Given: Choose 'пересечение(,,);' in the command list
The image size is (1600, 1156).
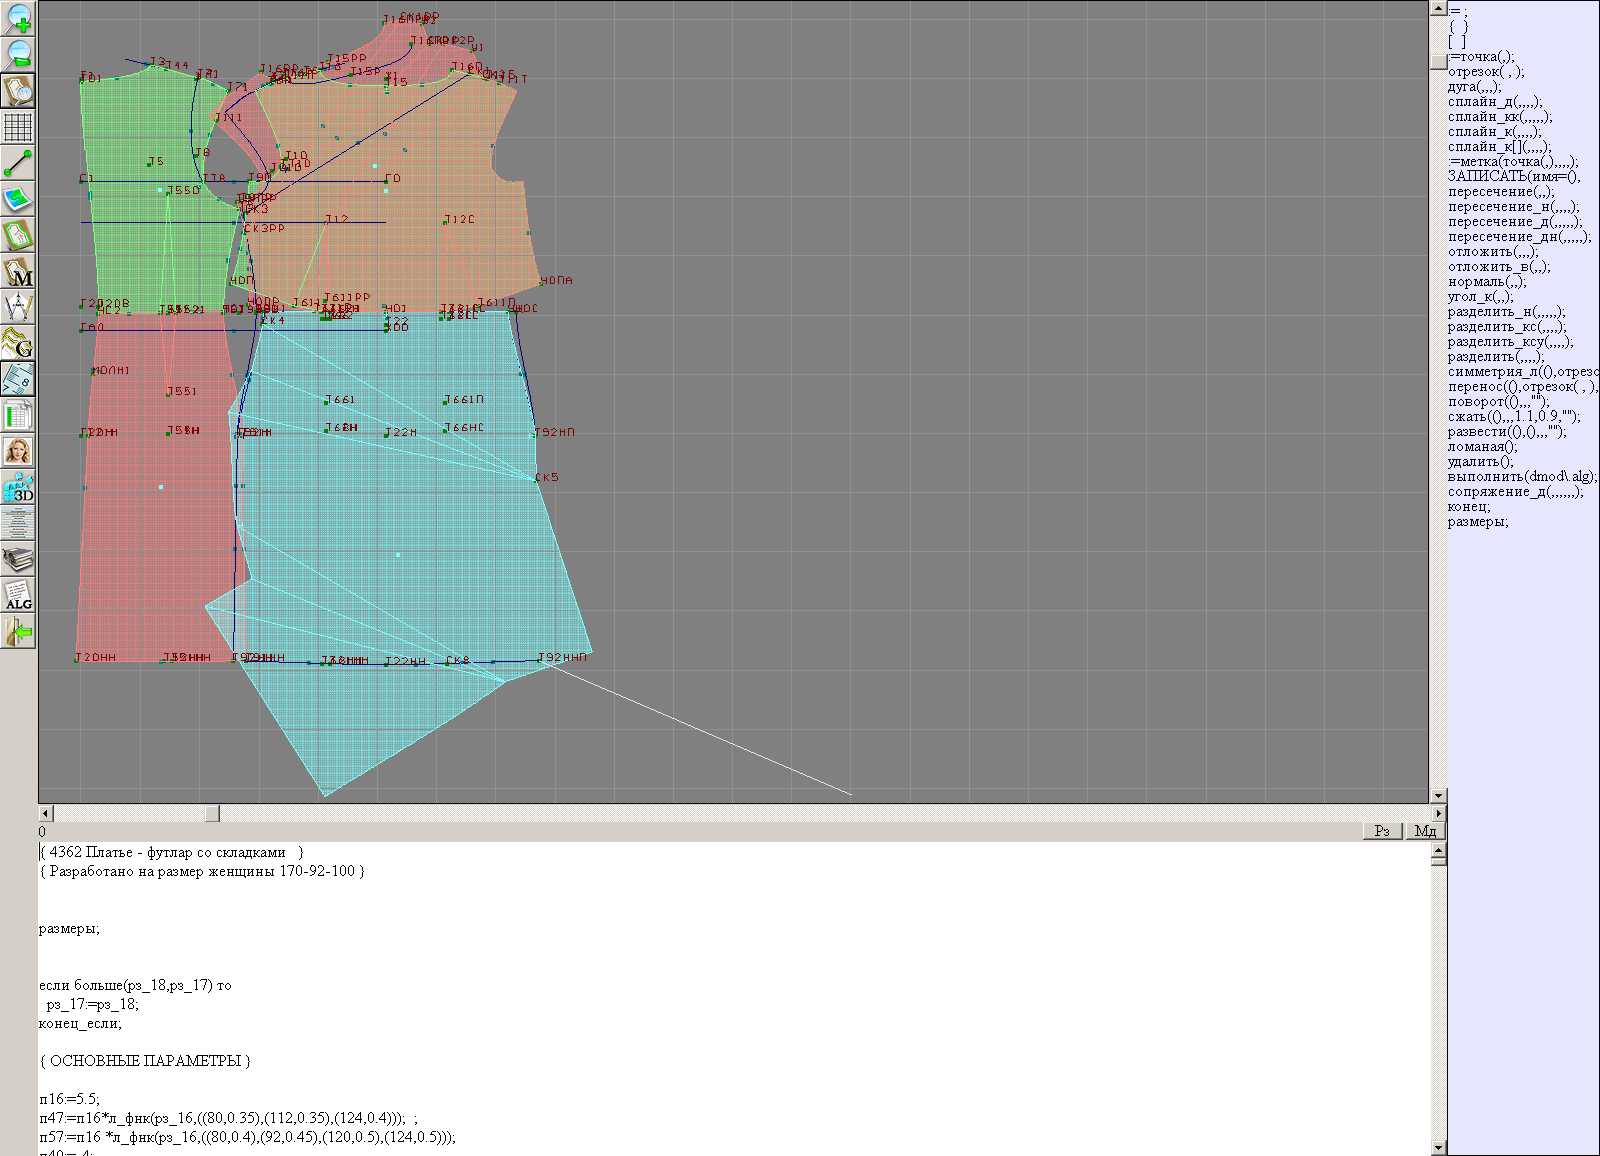Looking at the screenshot, I should coord(1501,192).
